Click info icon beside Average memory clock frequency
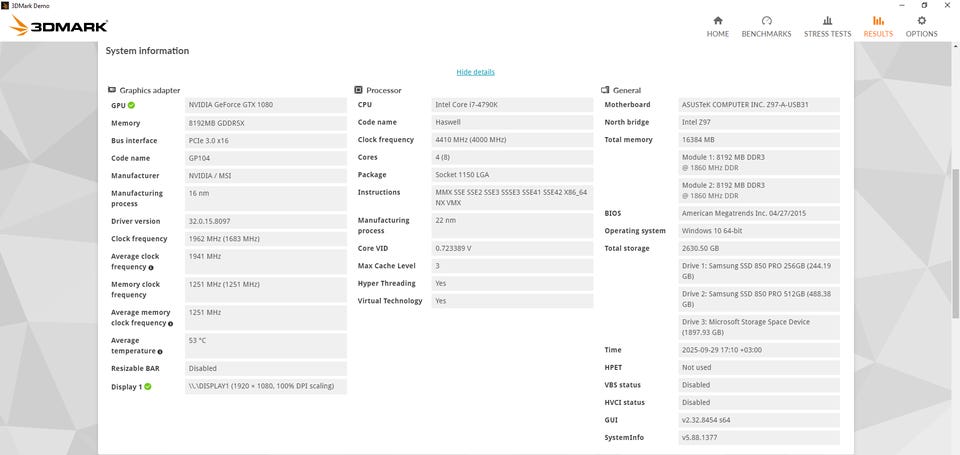Viewport: 960px width, 455px height. point(170,323)
